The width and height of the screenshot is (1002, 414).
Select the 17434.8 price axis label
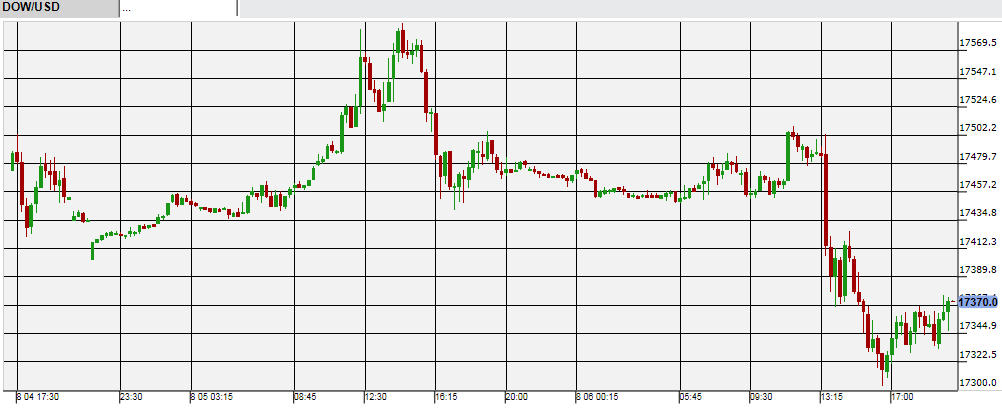(x=978, y=213)
